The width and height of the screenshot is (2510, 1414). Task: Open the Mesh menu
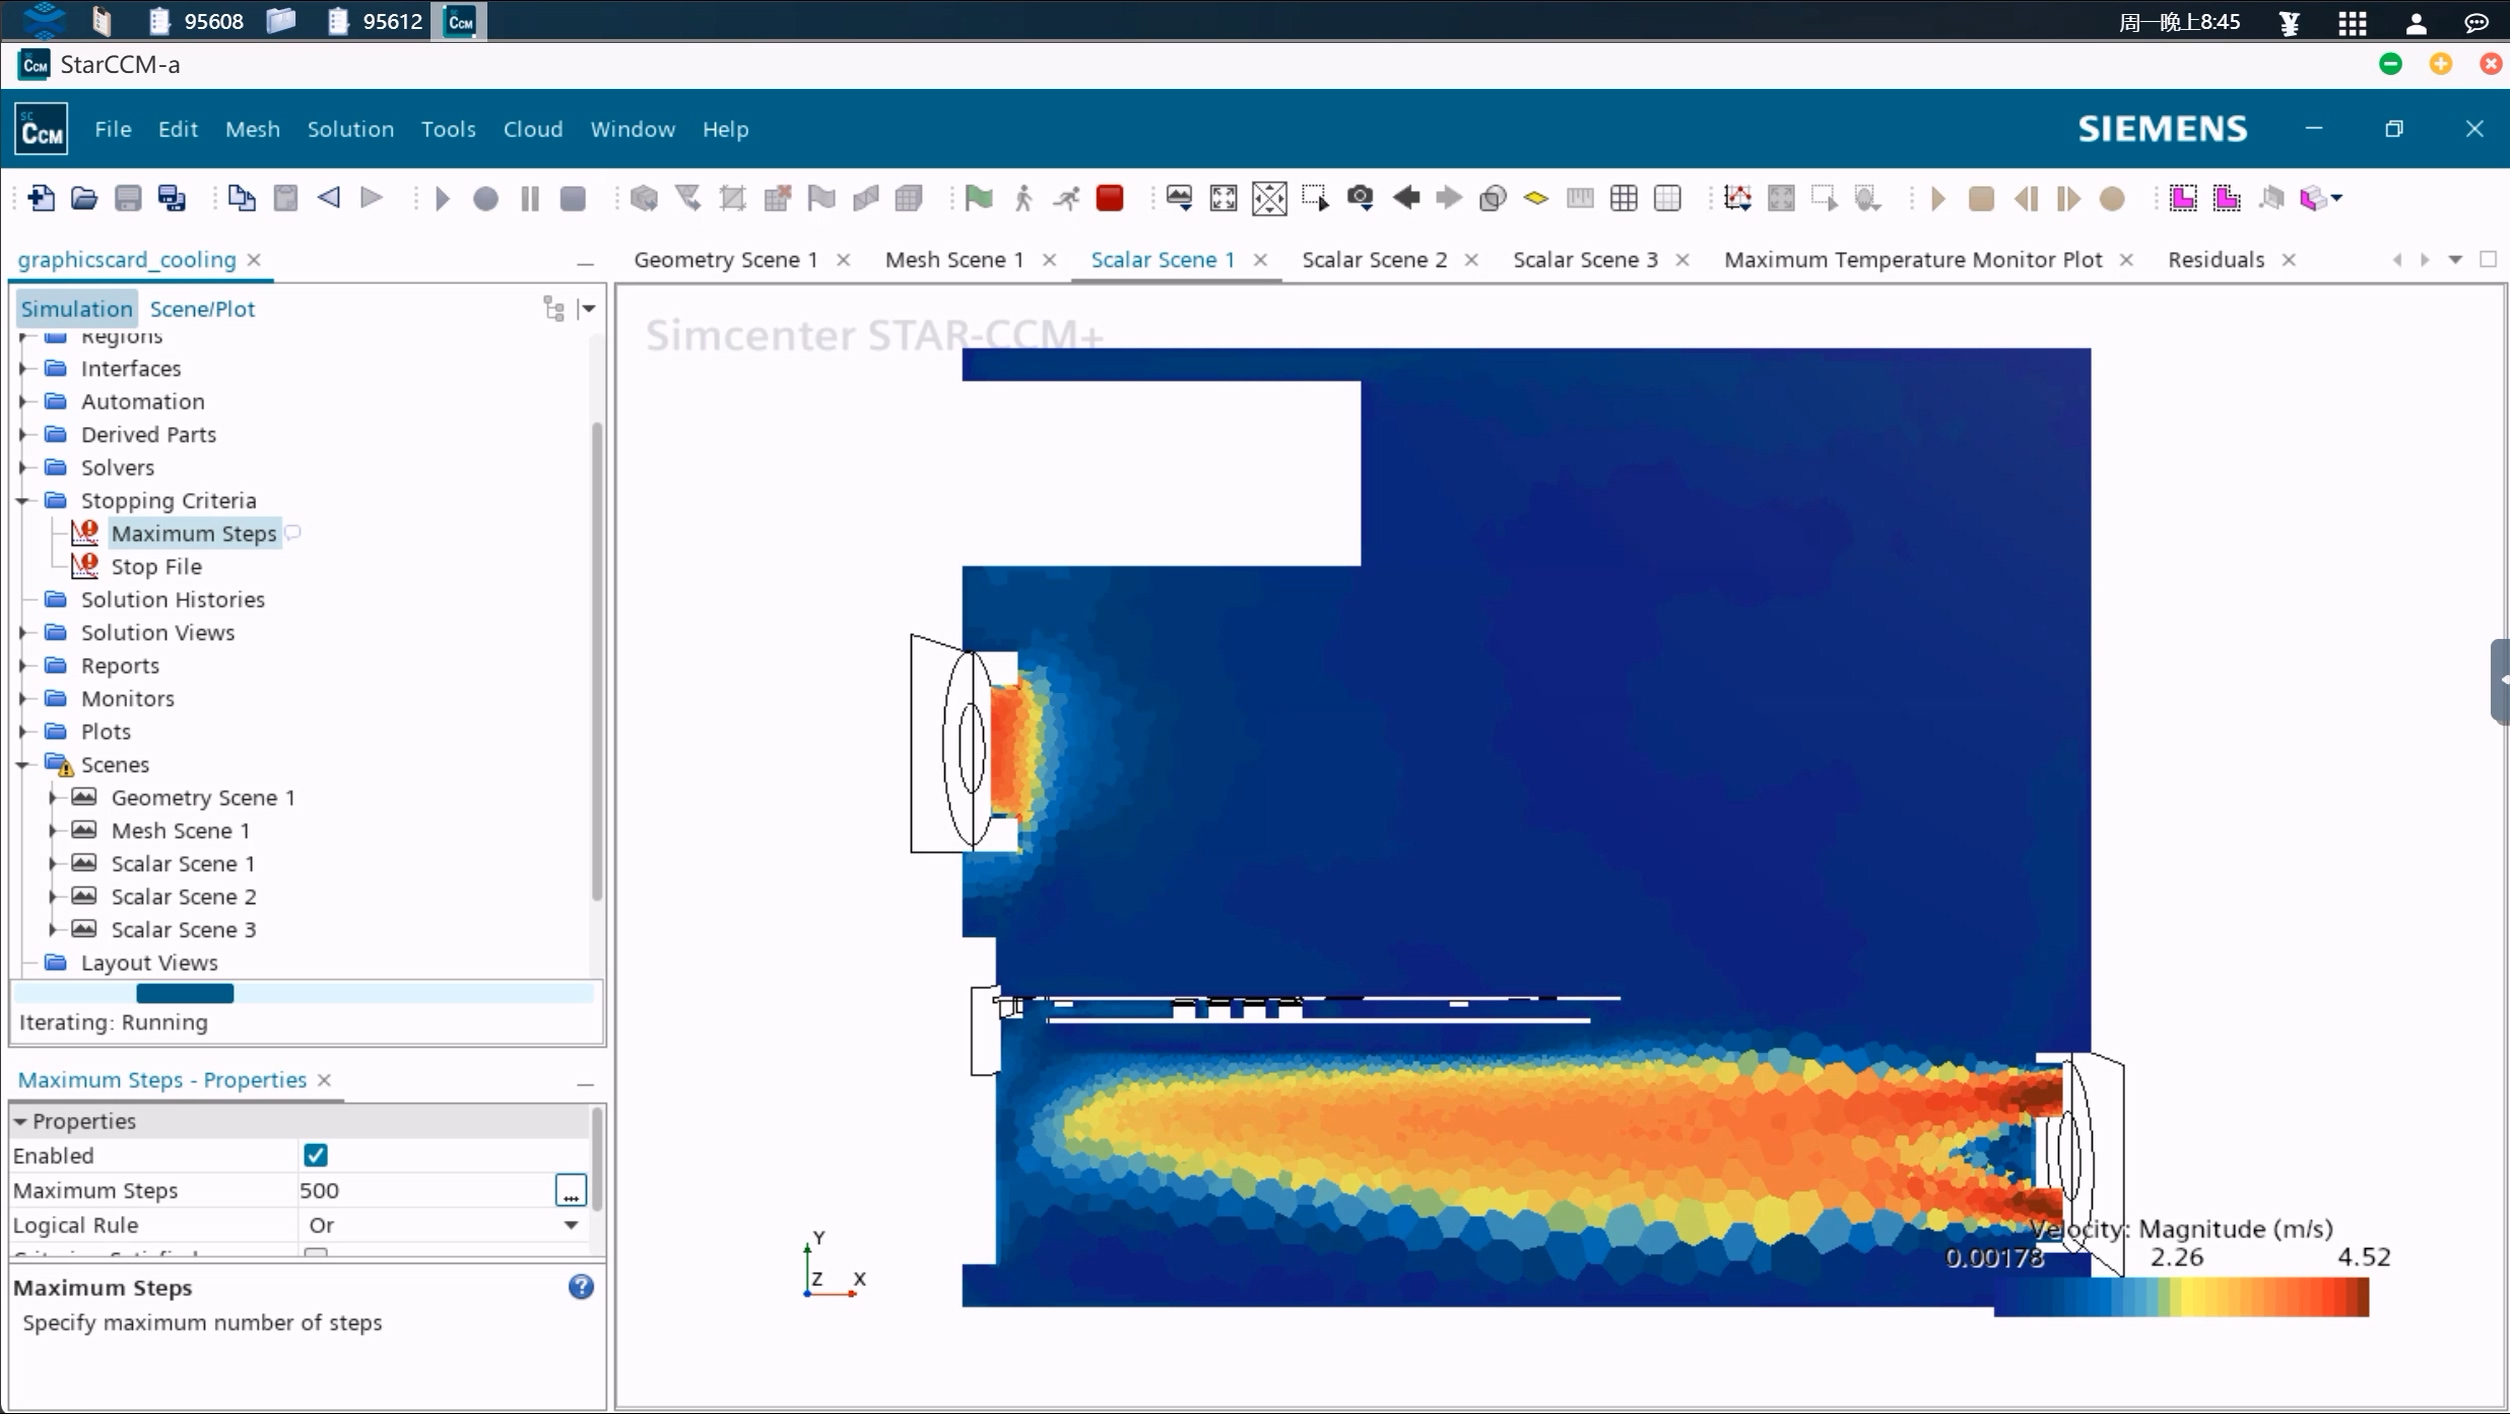(x=252, y=129)
